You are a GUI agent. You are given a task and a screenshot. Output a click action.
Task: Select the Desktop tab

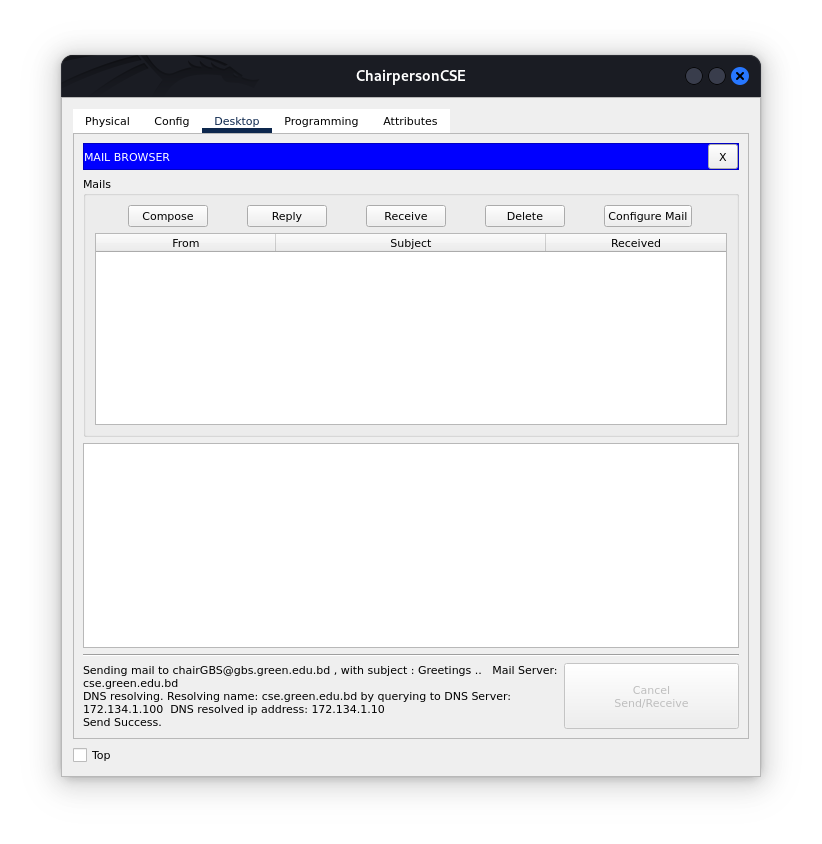pyautogui.click(x=236, y=121)
